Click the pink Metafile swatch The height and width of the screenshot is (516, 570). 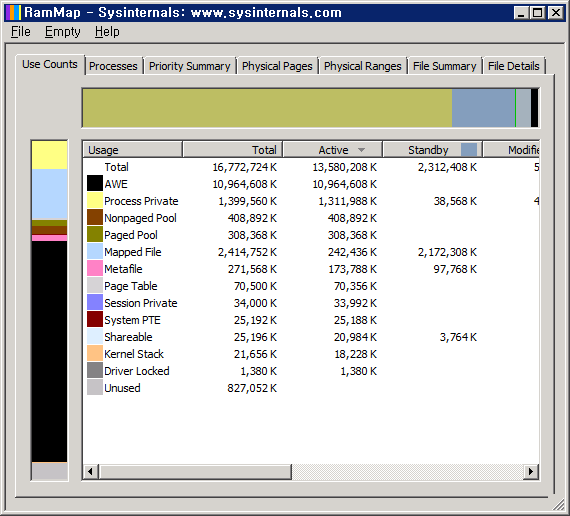coord(95,268)
